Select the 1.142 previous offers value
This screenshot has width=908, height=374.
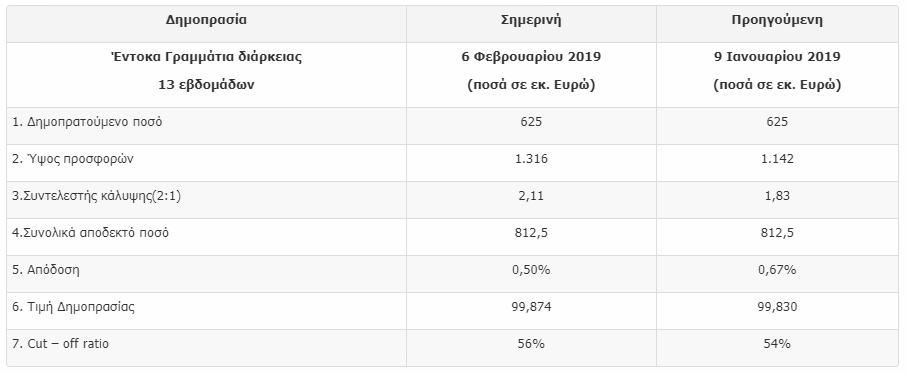(777, 159)
